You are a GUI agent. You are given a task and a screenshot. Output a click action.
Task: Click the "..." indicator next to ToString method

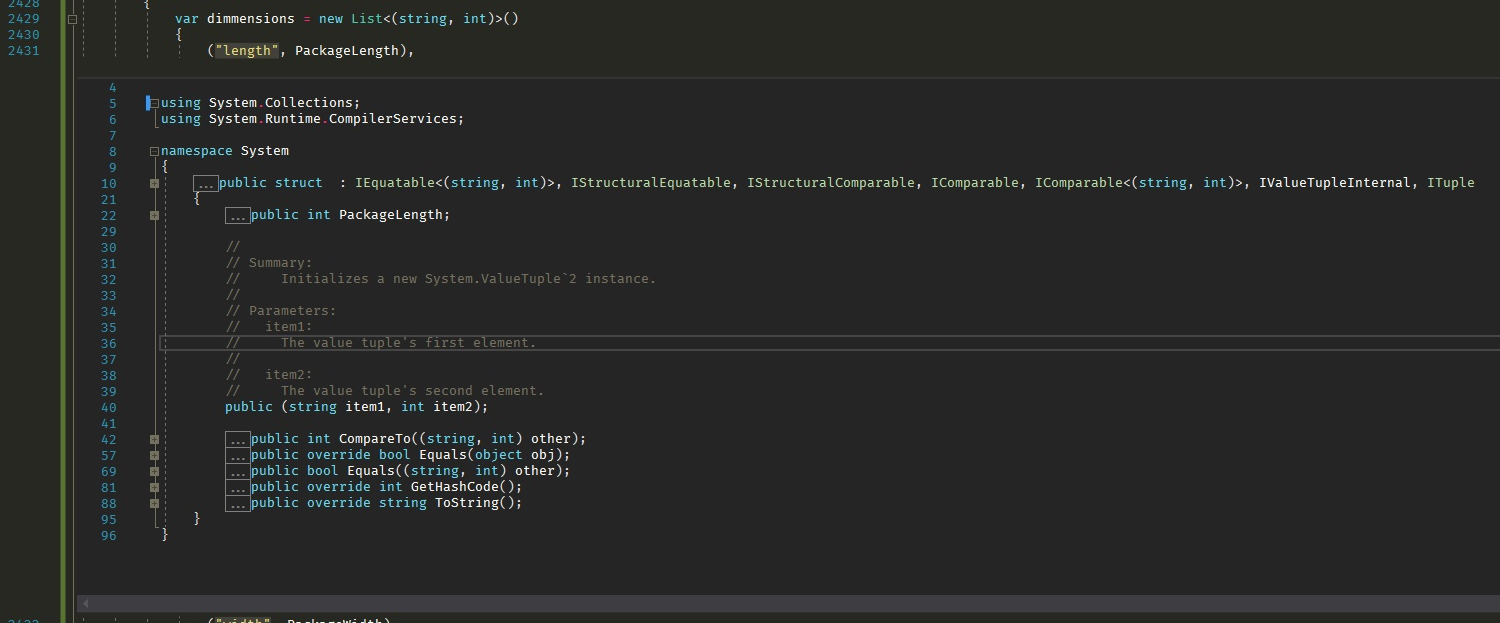coord(238,503)
